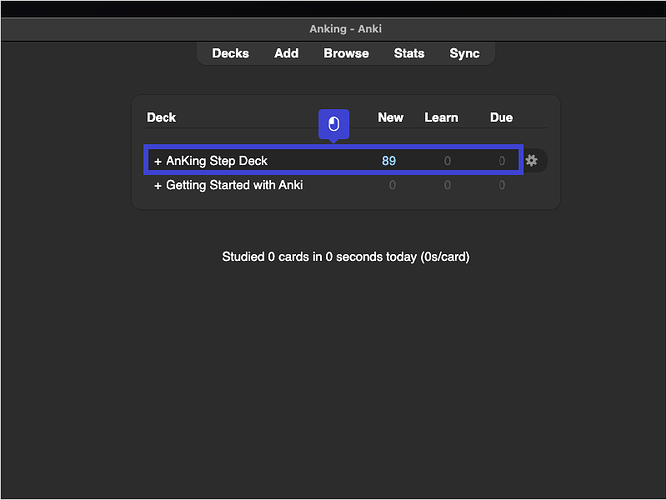Expand Getting Started with Anki subdecks
666x500 pixels.
pos(158,185)
